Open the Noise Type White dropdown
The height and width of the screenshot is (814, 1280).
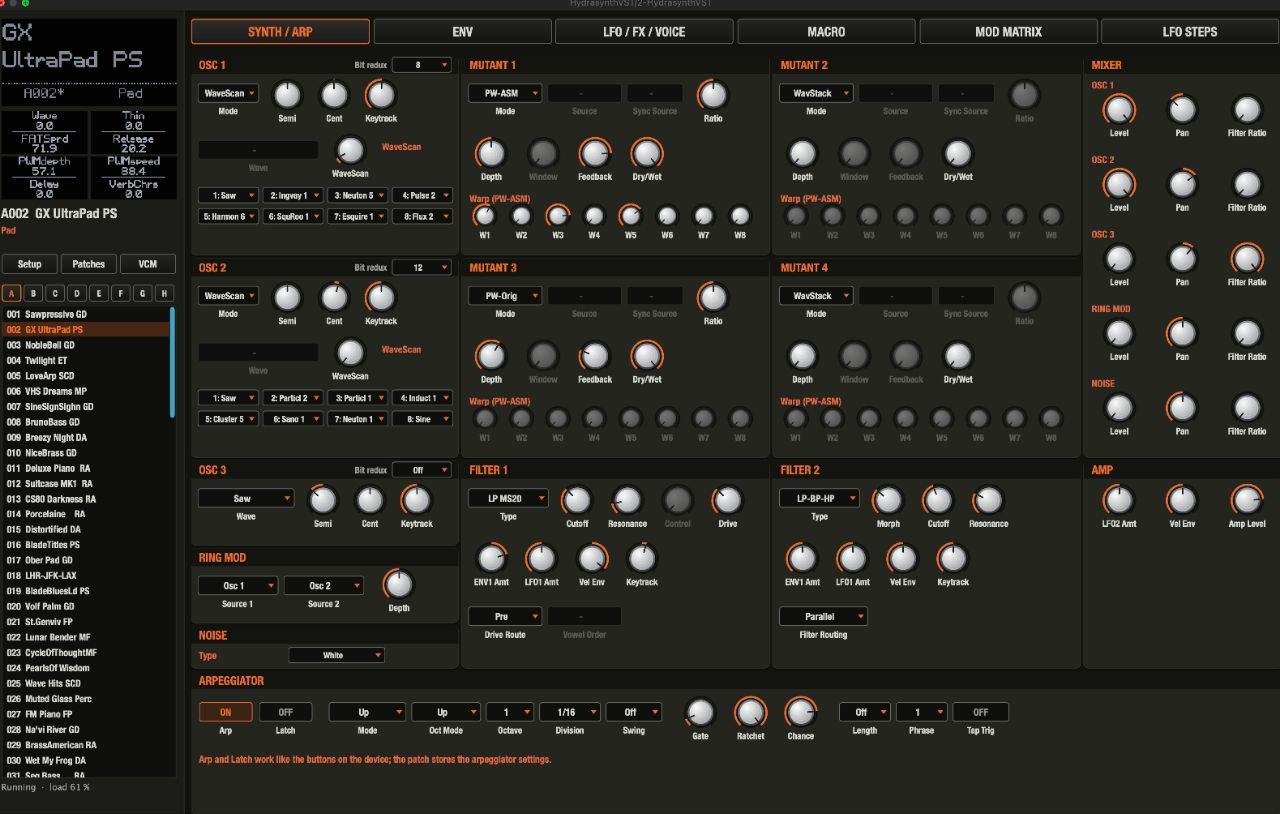[x=336, y=655]
